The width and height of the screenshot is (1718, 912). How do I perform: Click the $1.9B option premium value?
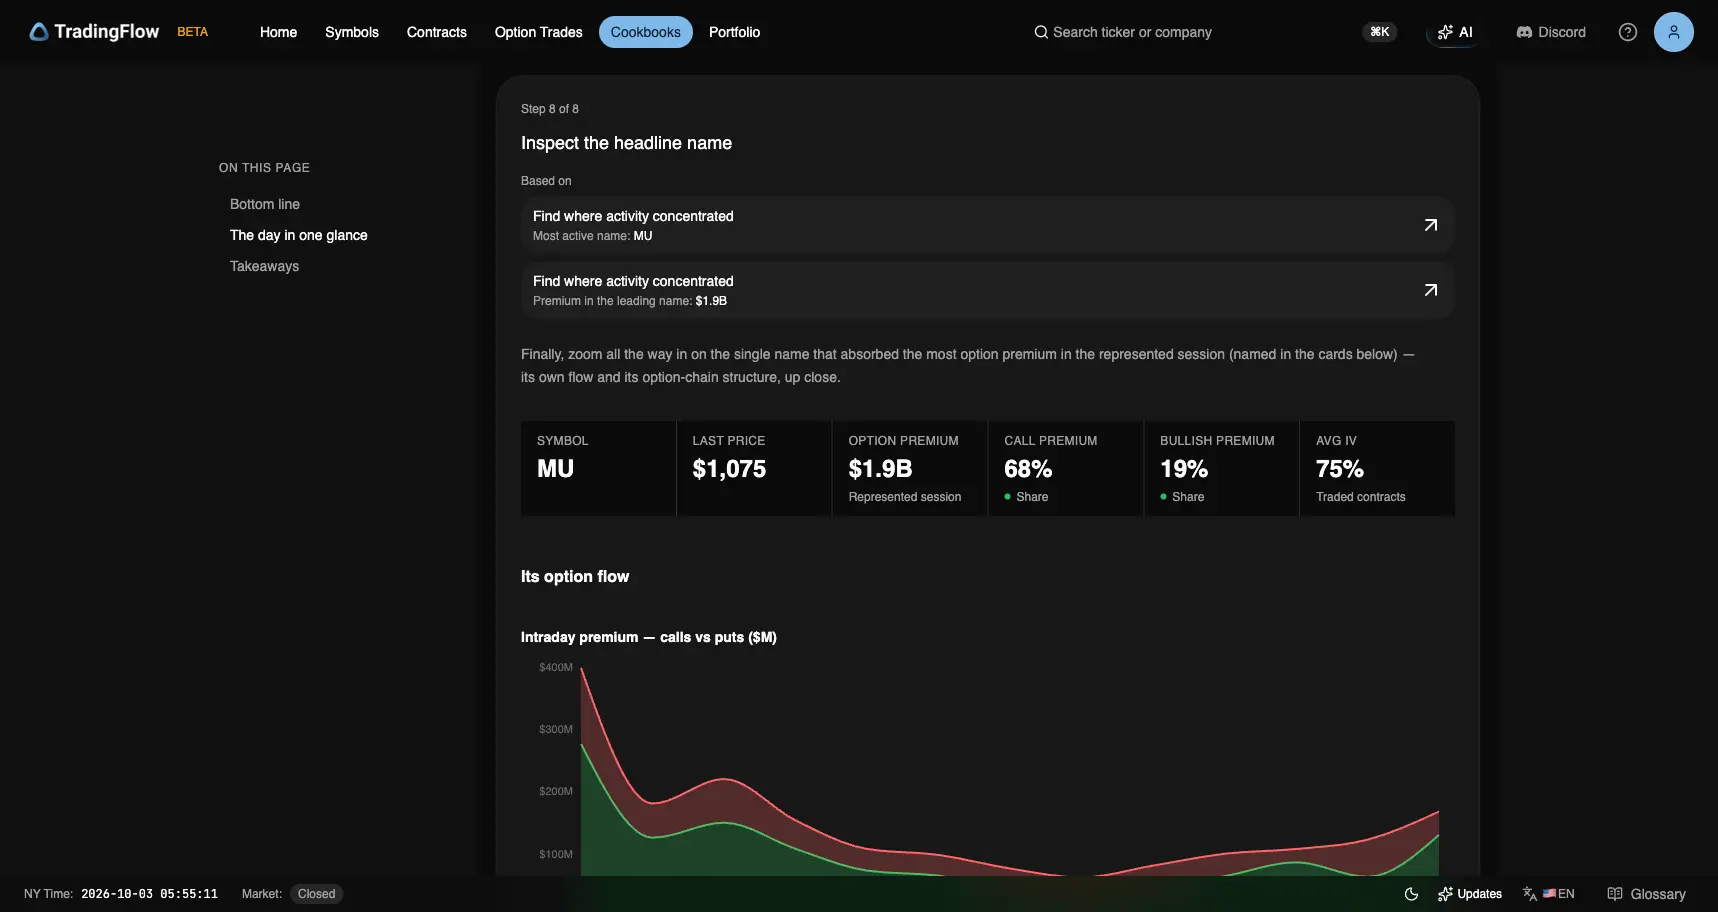coord(880,469)
